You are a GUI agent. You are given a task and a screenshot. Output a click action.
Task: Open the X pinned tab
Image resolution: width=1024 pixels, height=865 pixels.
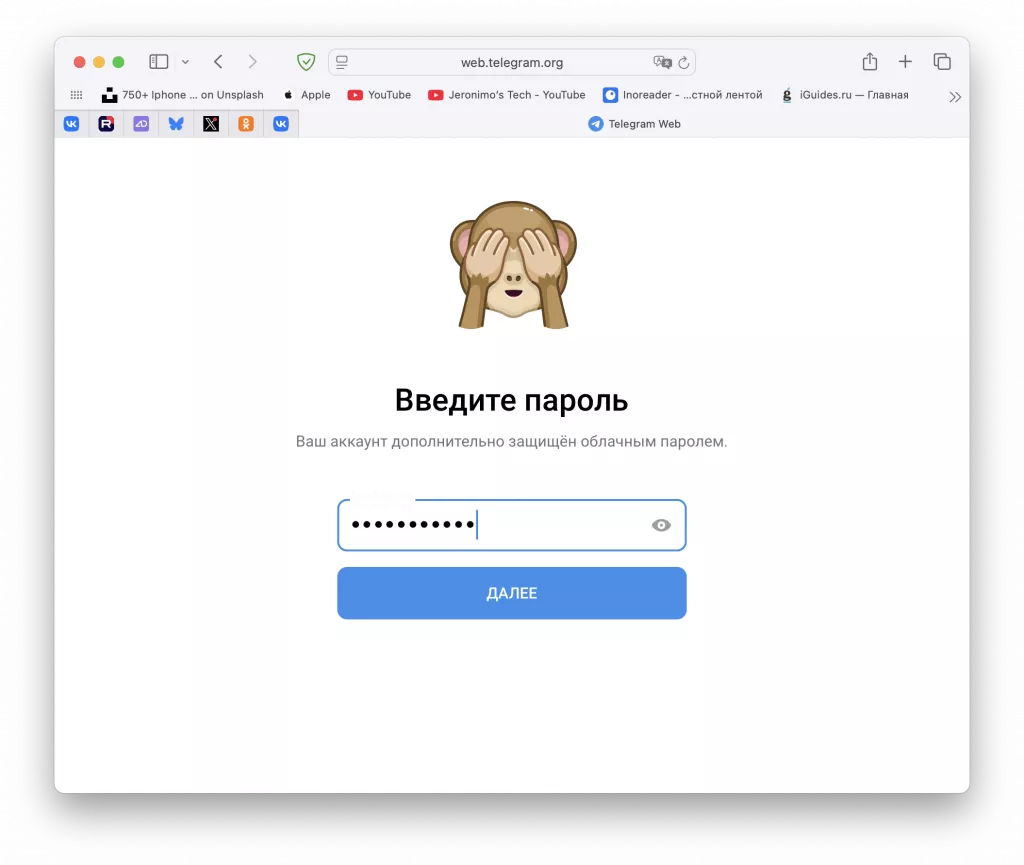click(210, 123)
